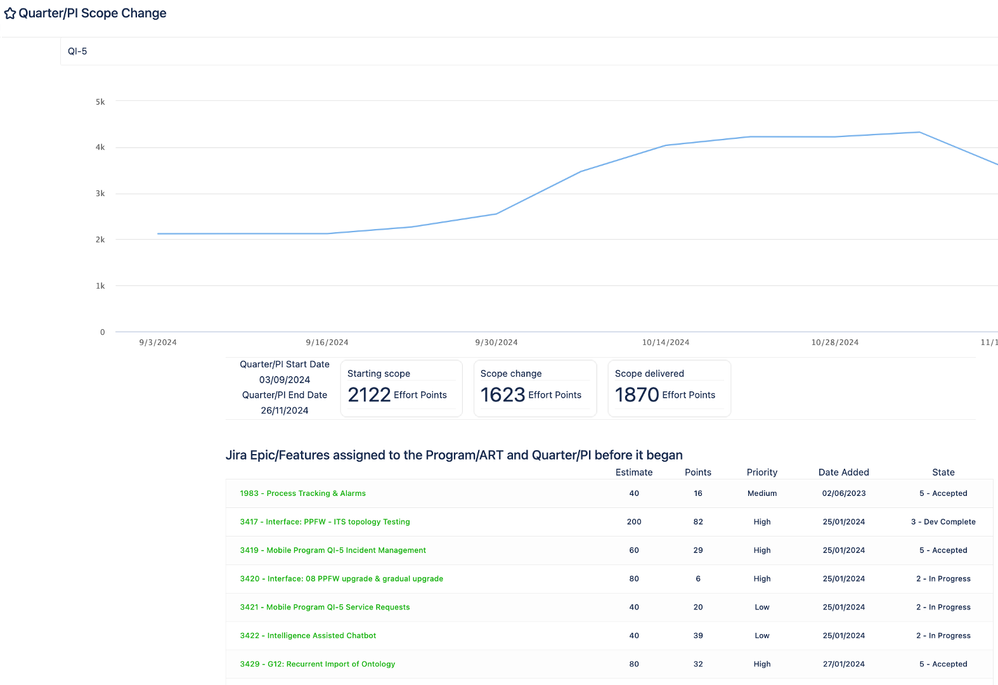The width and height of the screenshot is (998, 685).
Task: Click the Quarter/PI Scope Change title
Action: click(92, 13)
